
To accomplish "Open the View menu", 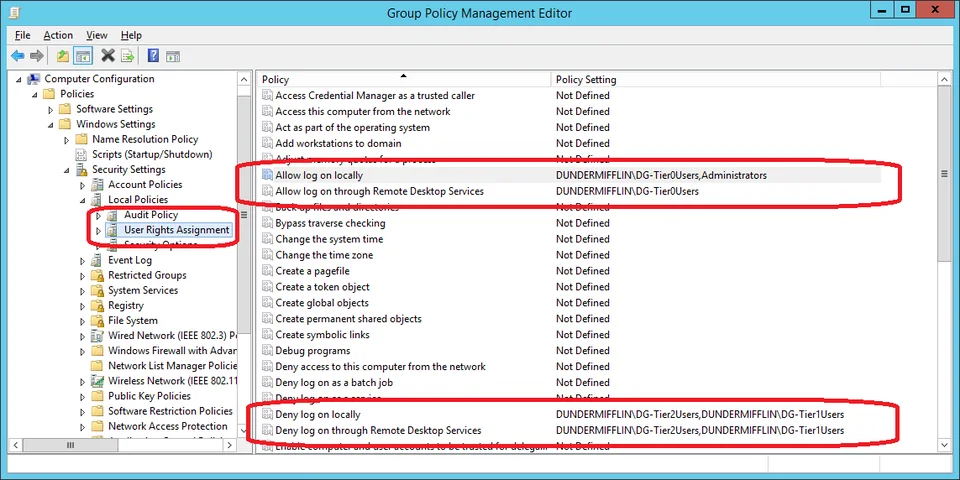I will point(97,36).
